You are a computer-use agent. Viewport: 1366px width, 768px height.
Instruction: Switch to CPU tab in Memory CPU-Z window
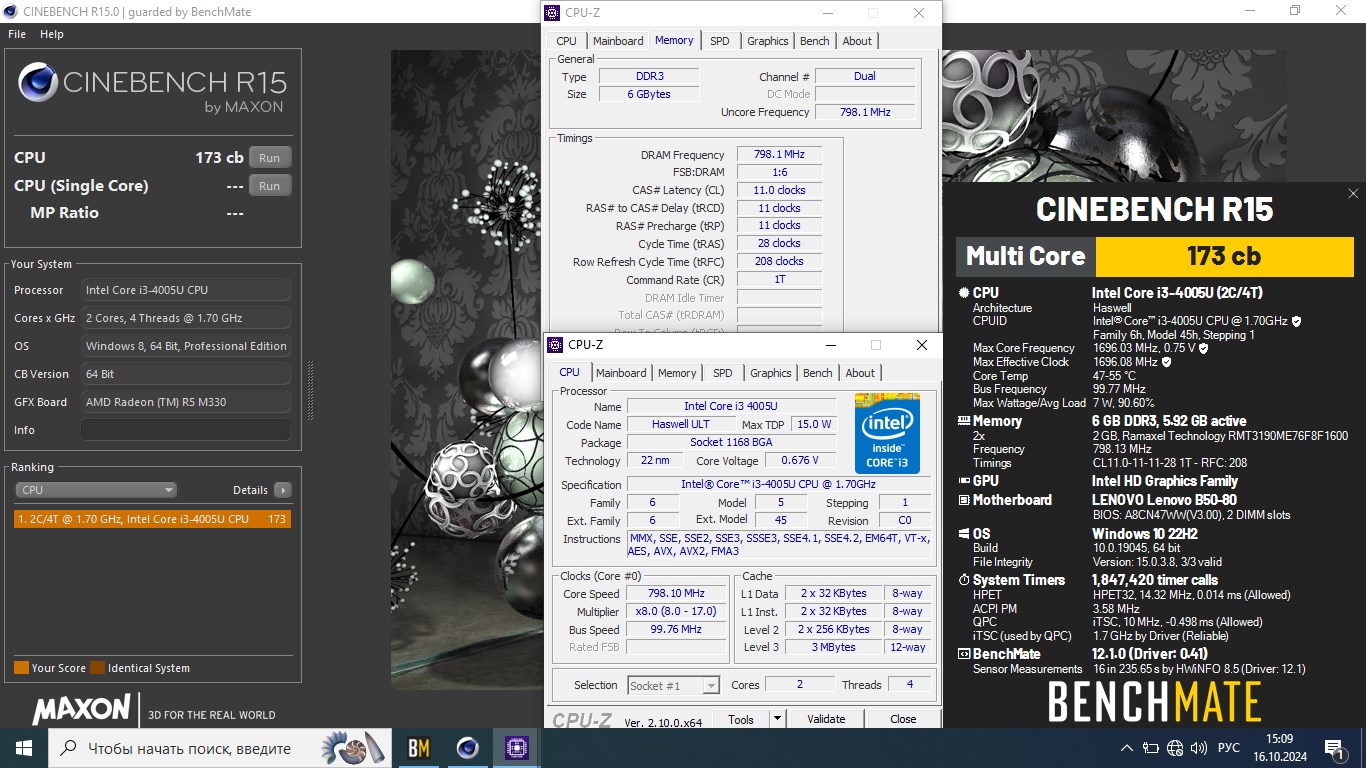click(x=566, y=41)
